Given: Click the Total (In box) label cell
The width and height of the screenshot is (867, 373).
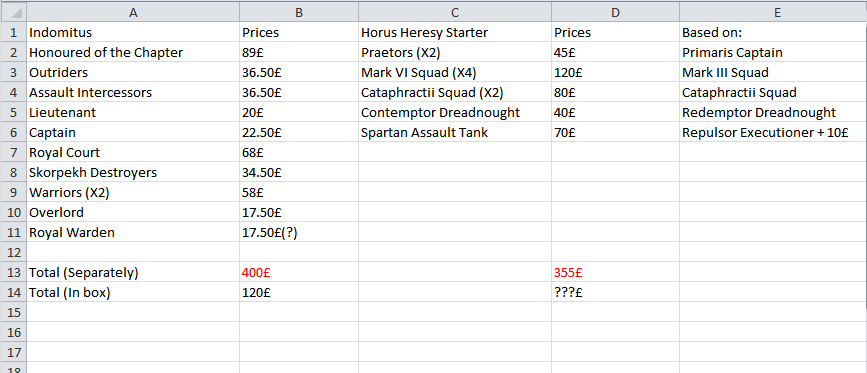Looking at the screenshot, I should pyautogui.click(x=133, y=292).
